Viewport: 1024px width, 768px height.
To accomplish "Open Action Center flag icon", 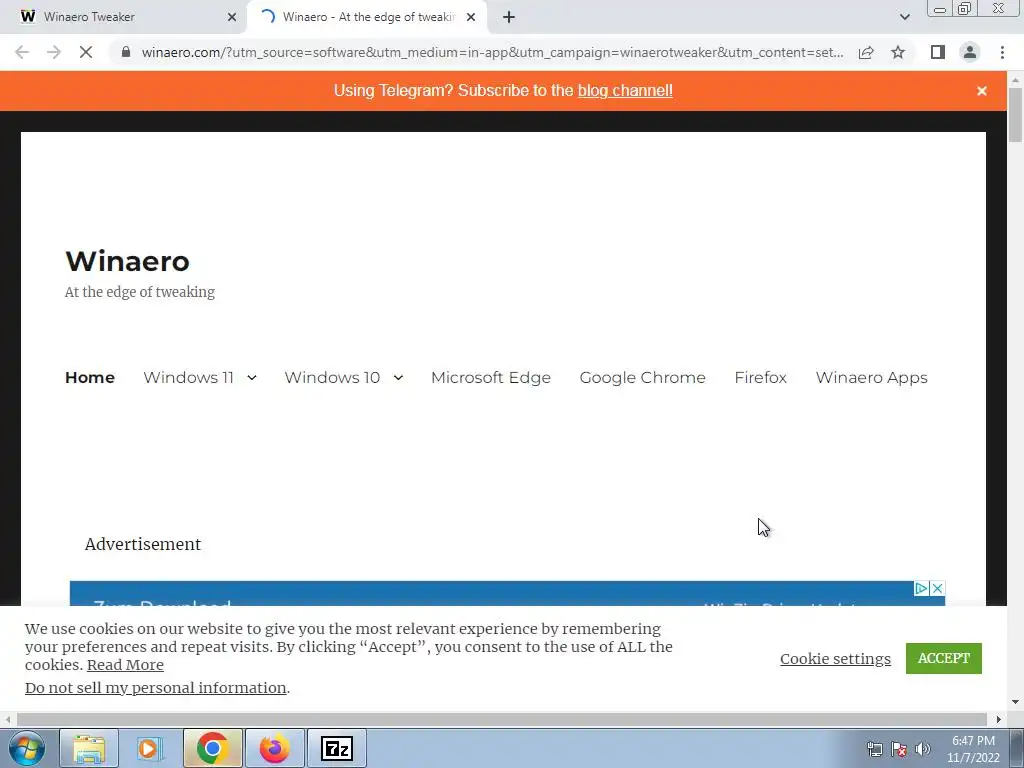I will 899,749.
